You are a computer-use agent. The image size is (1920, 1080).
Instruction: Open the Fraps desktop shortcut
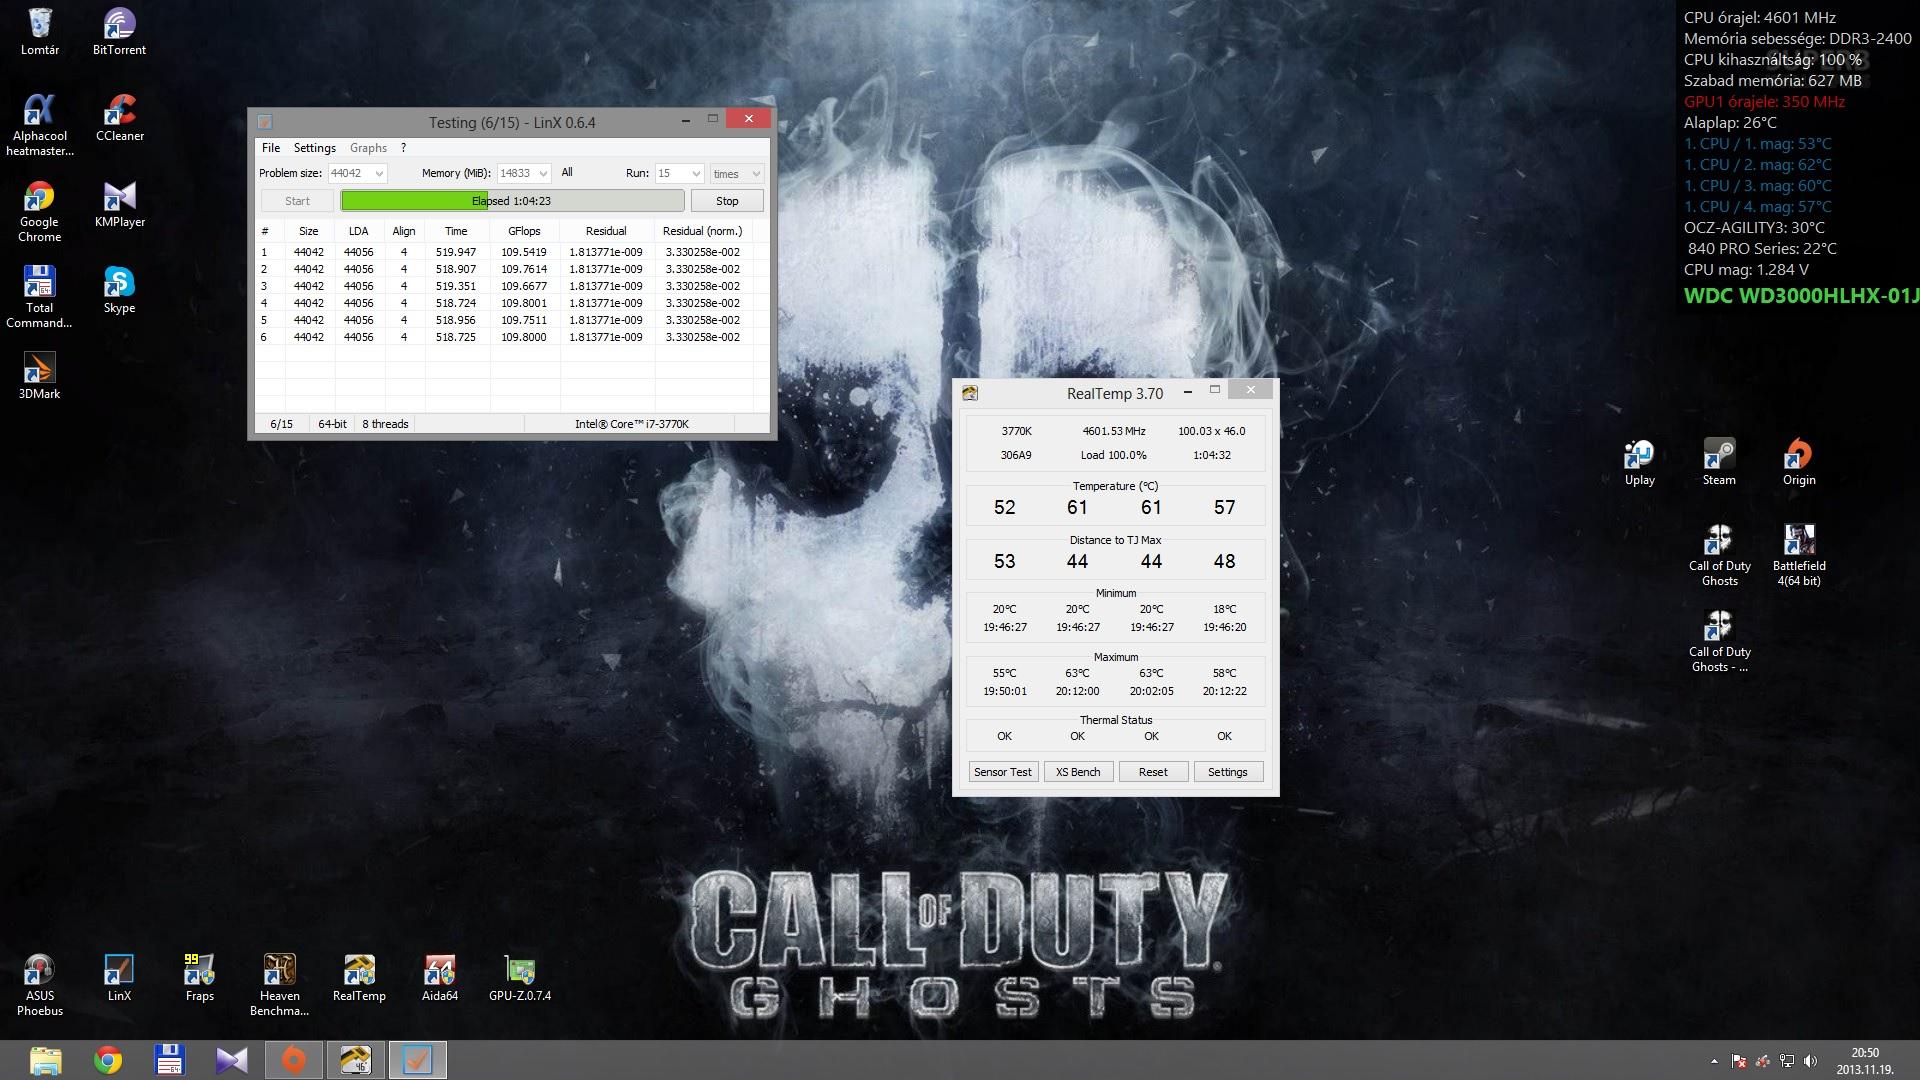(x=199, y=971)
